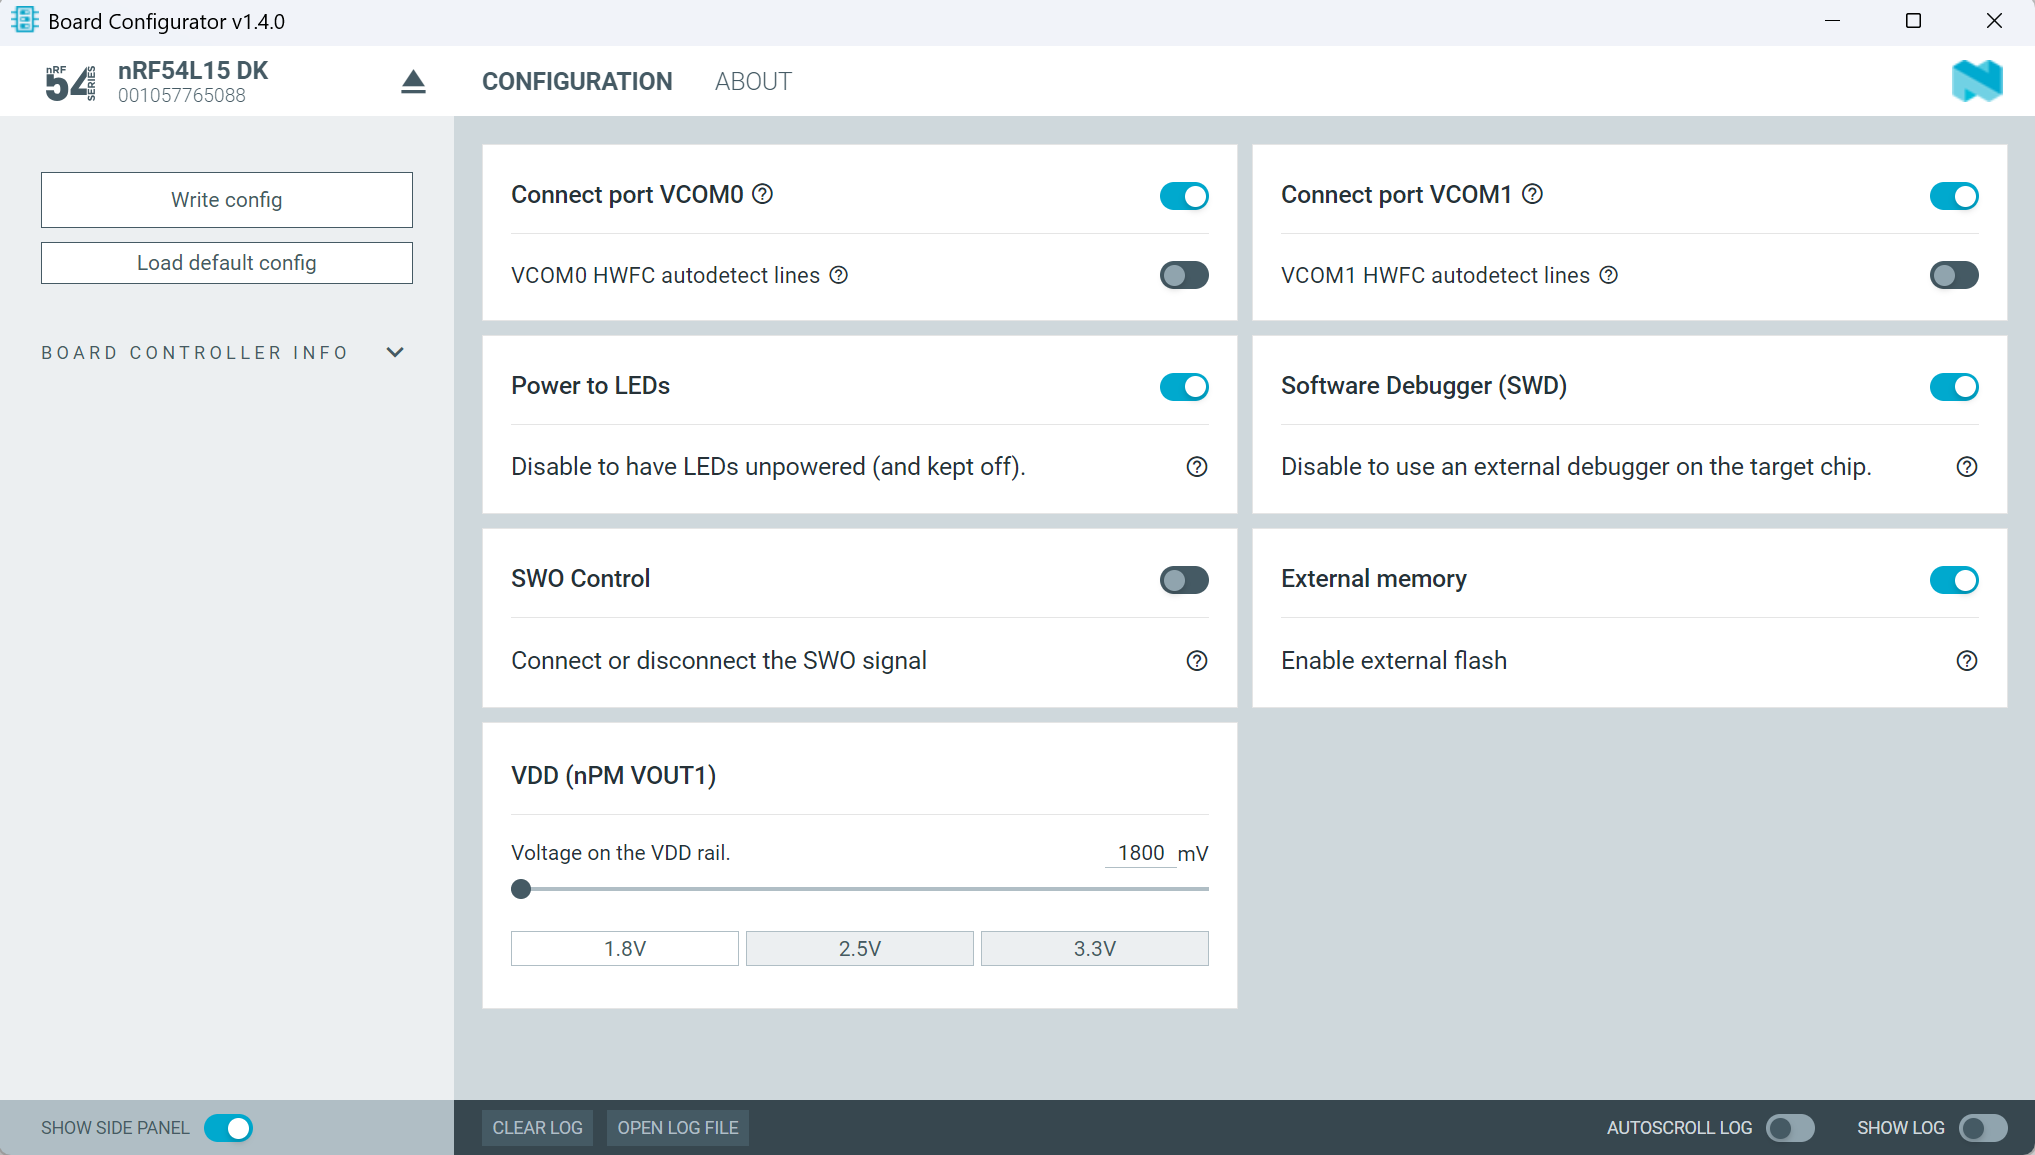Select 2.5V voltage preset
This screenshot has width=2035, height=1155.
[x=860, y=949]
